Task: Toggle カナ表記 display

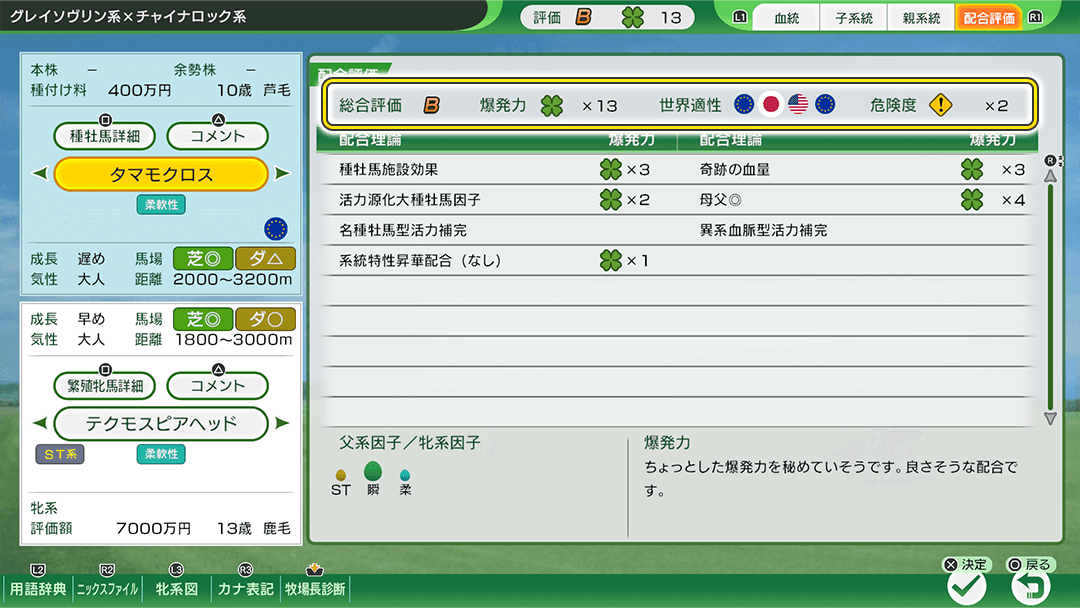Action: (245, 589)
